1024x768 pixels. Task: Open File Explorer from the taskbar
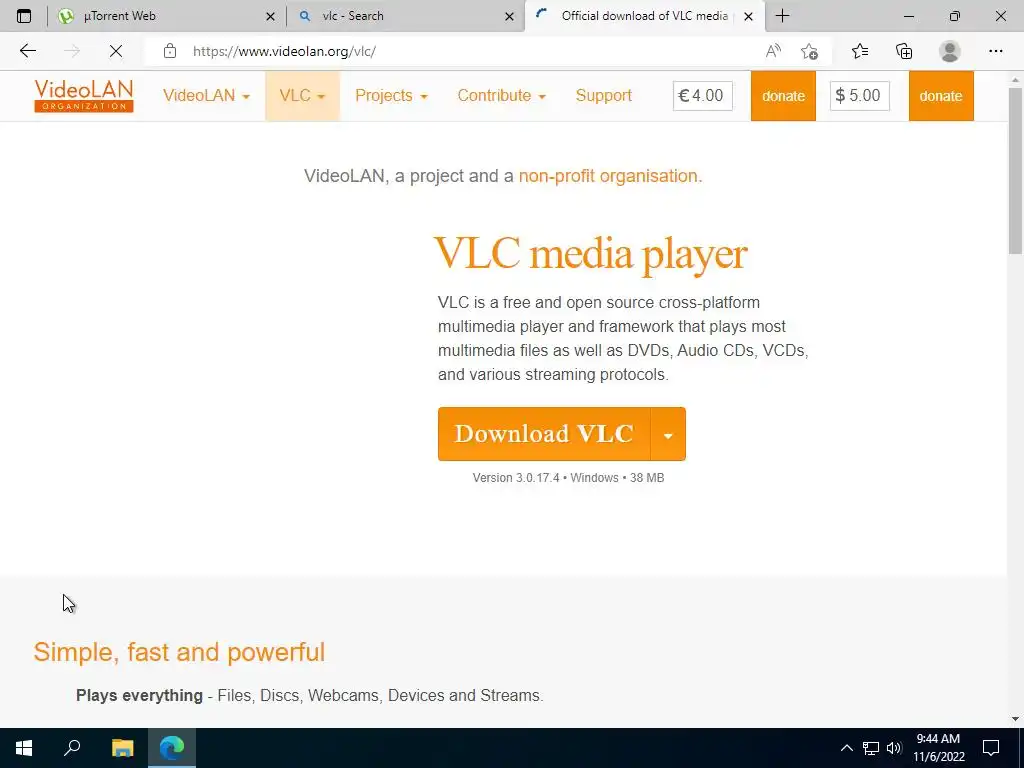tap(122, 748)
